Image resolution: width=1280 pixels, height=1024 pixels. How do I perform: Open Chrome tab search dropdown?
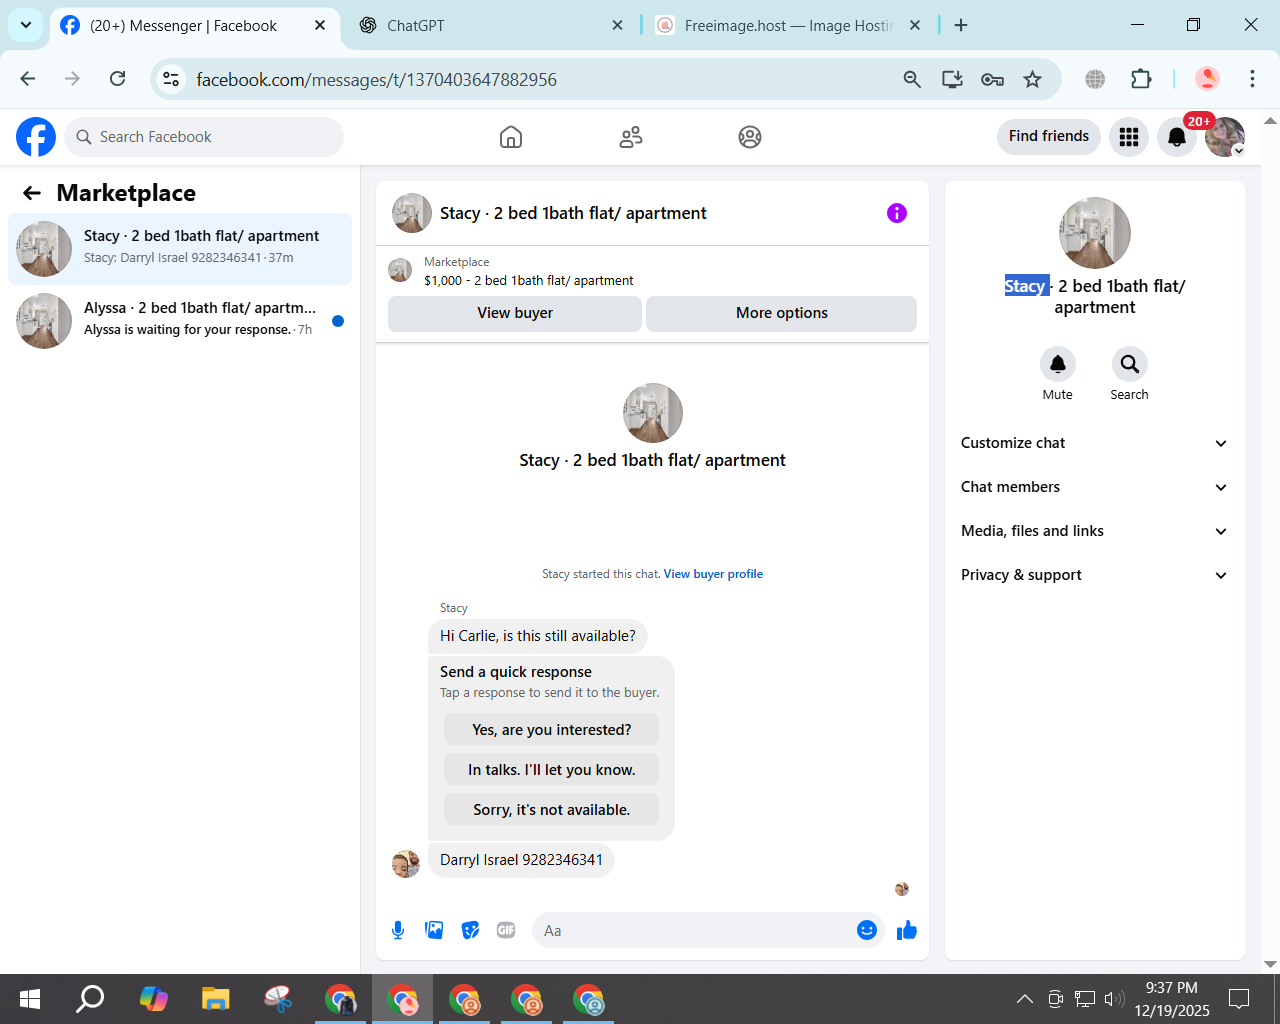tap(26, 25)
